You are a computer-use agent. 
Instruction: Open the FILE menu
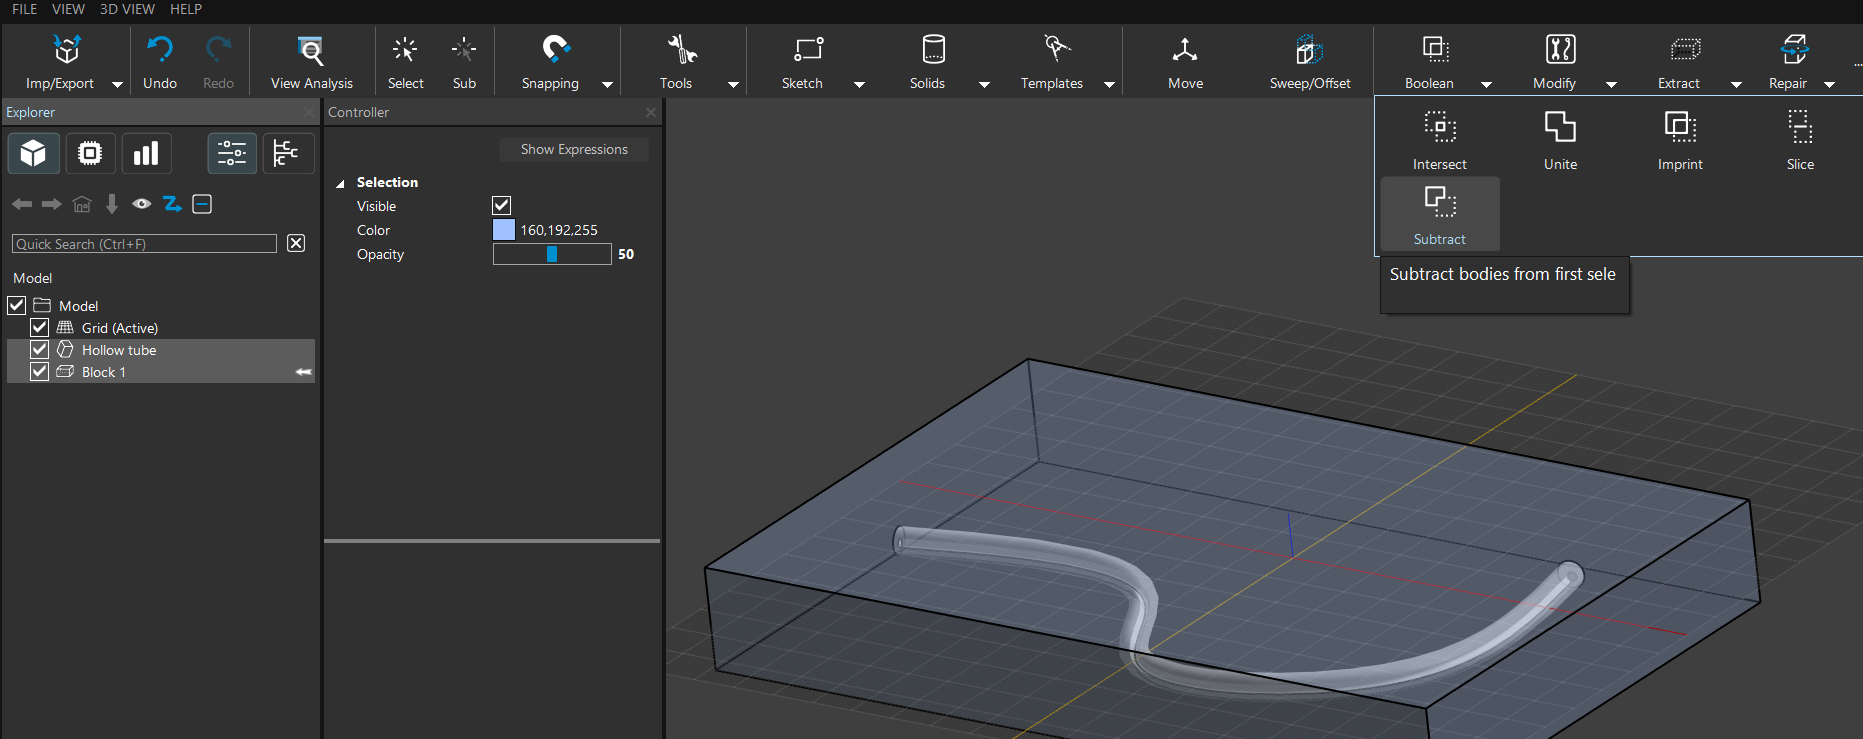(24, 9)
